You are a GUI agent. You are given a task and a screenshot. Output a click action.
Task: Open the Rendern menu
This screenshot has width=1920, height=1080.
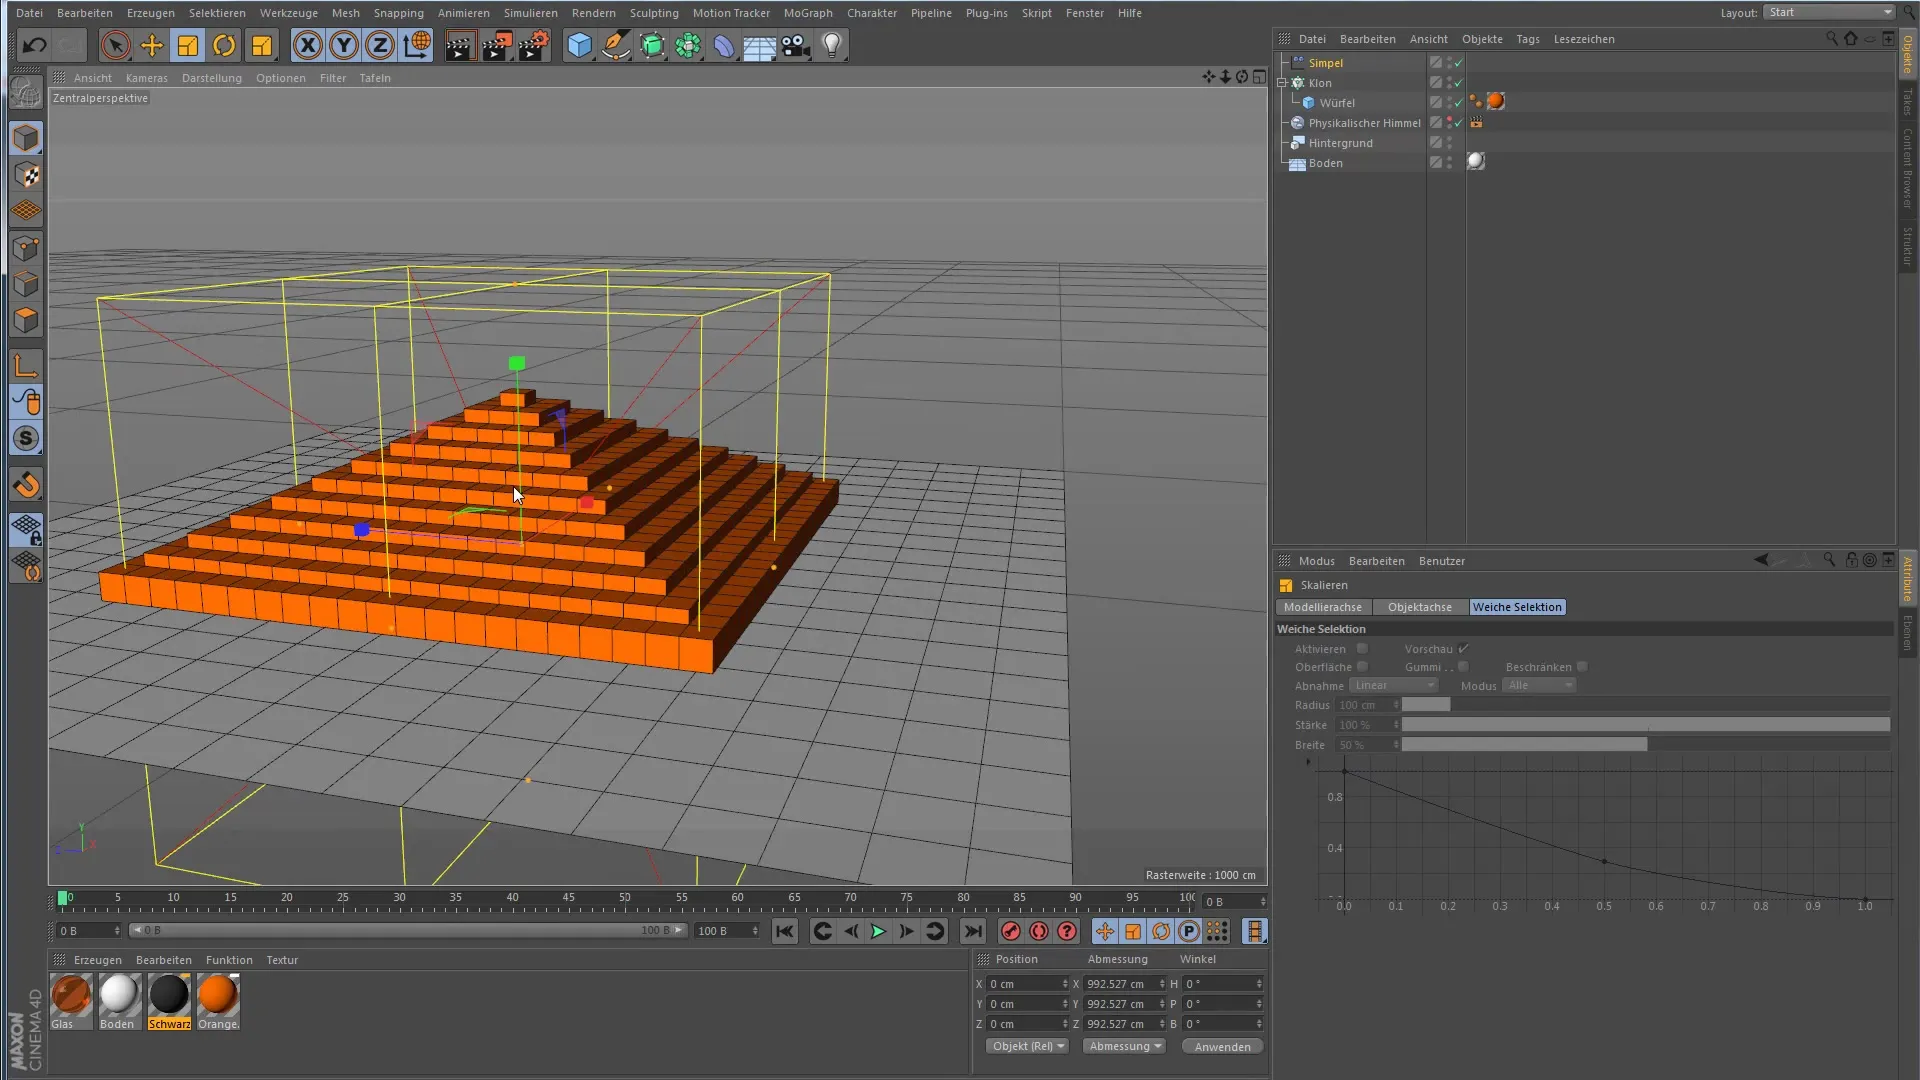tap(594, 13)
